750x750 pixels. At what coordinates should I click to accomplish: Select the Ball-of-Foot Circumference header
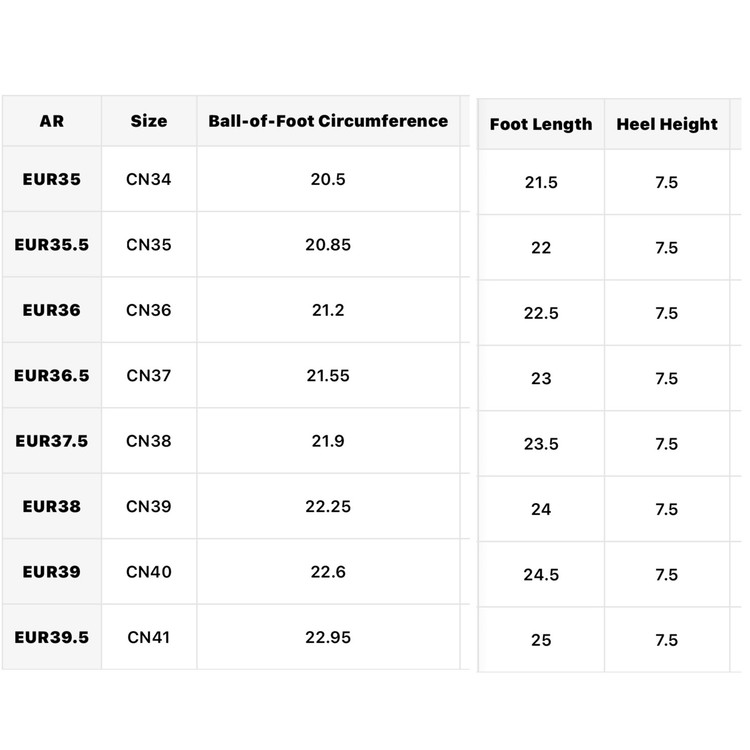click(328, 121)
